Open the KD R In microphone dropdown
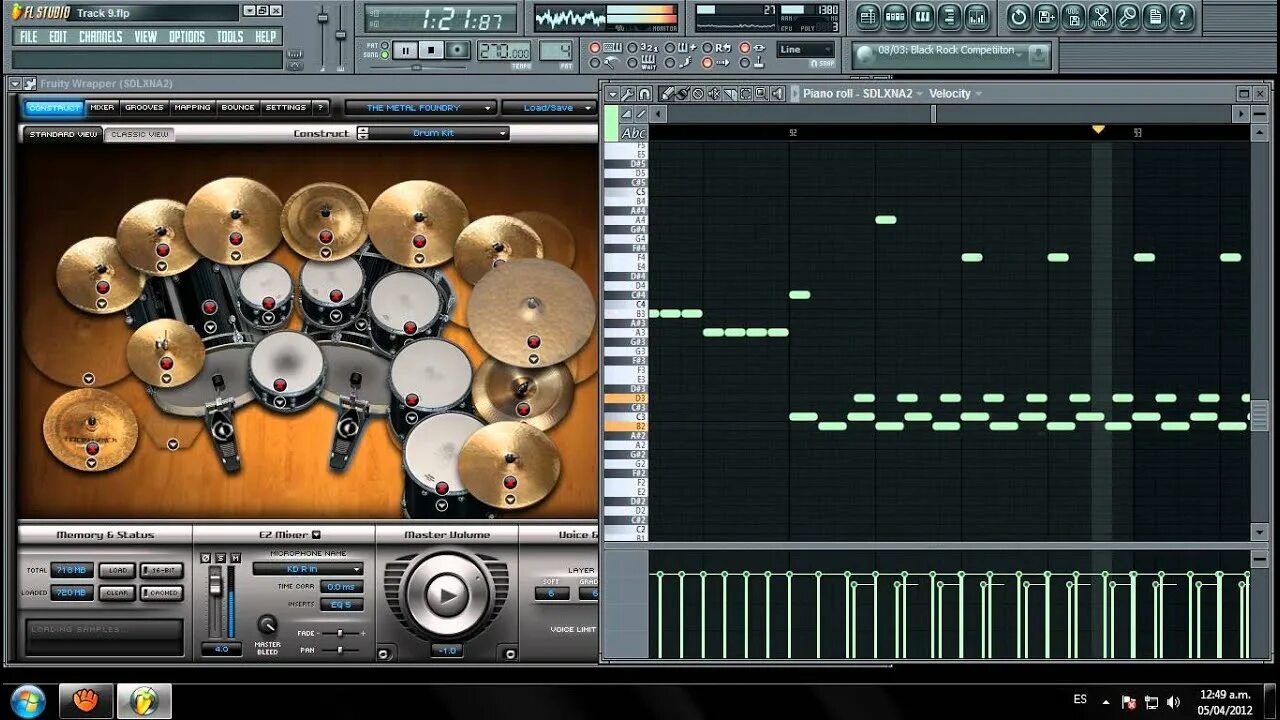 coord(308,569)
